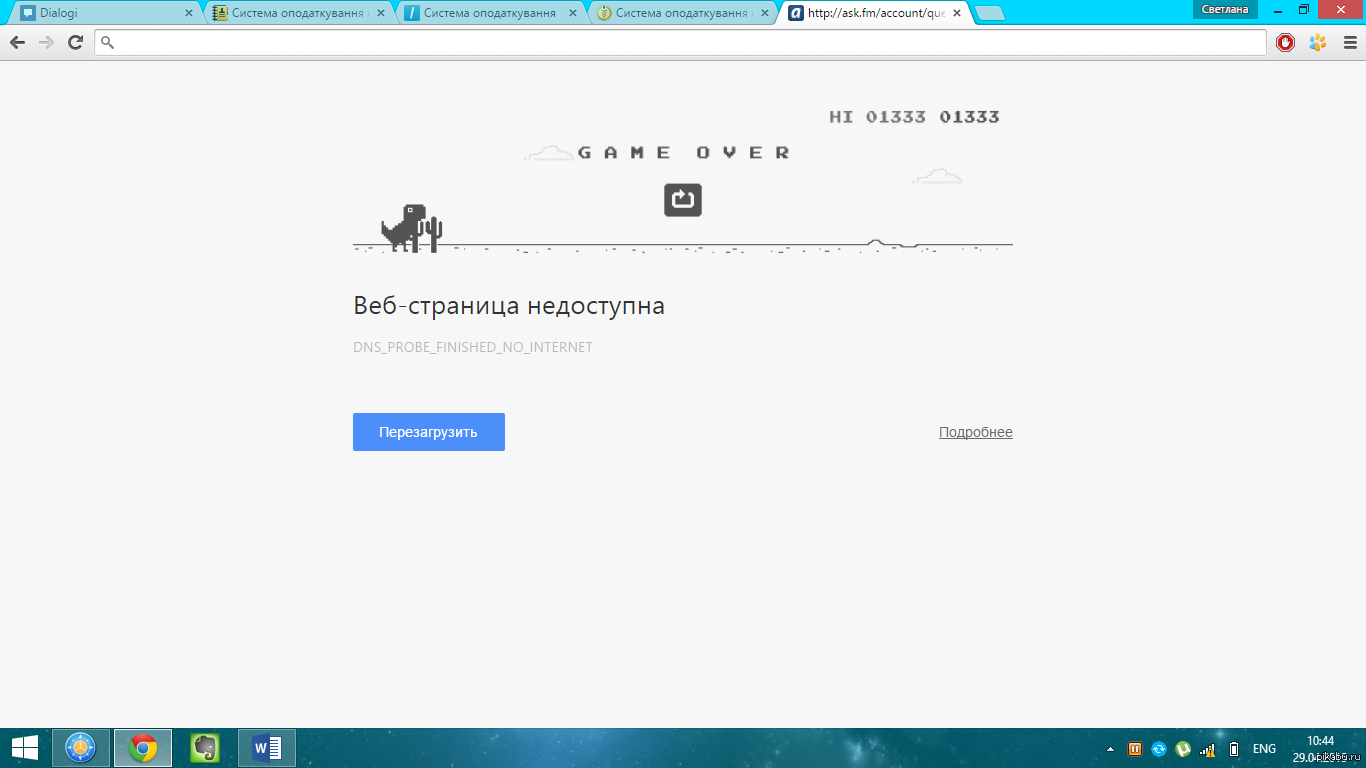Click the ENG language indicator

click(1264, 748)
